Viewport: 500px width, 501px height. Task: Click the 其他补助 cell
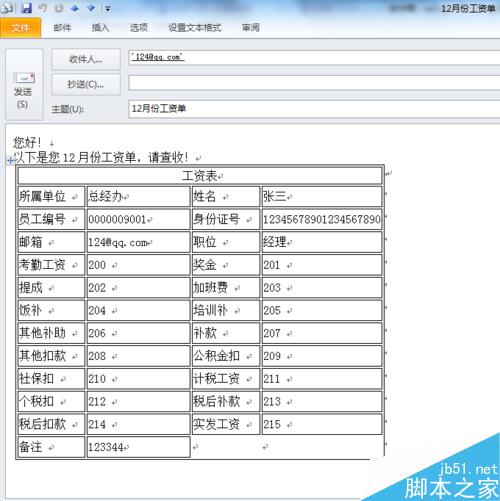51,333
